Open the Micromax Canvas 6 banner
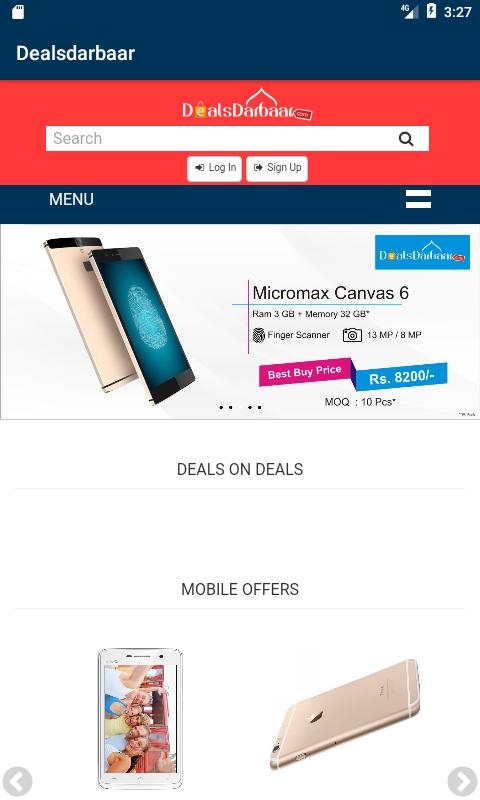 [240, 322]
